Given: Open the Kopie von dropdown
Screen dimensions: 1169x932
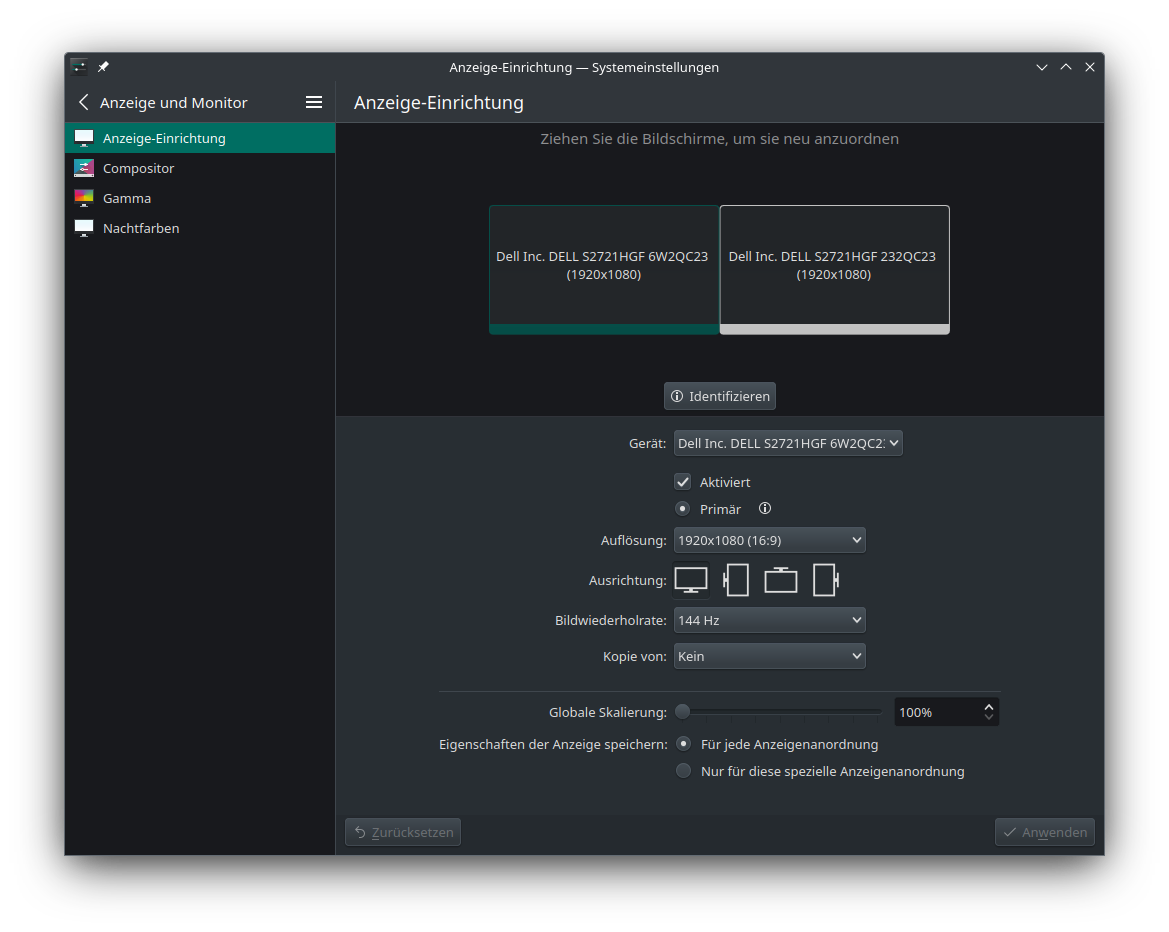Looking at the screenshot, I should point(769,656).
